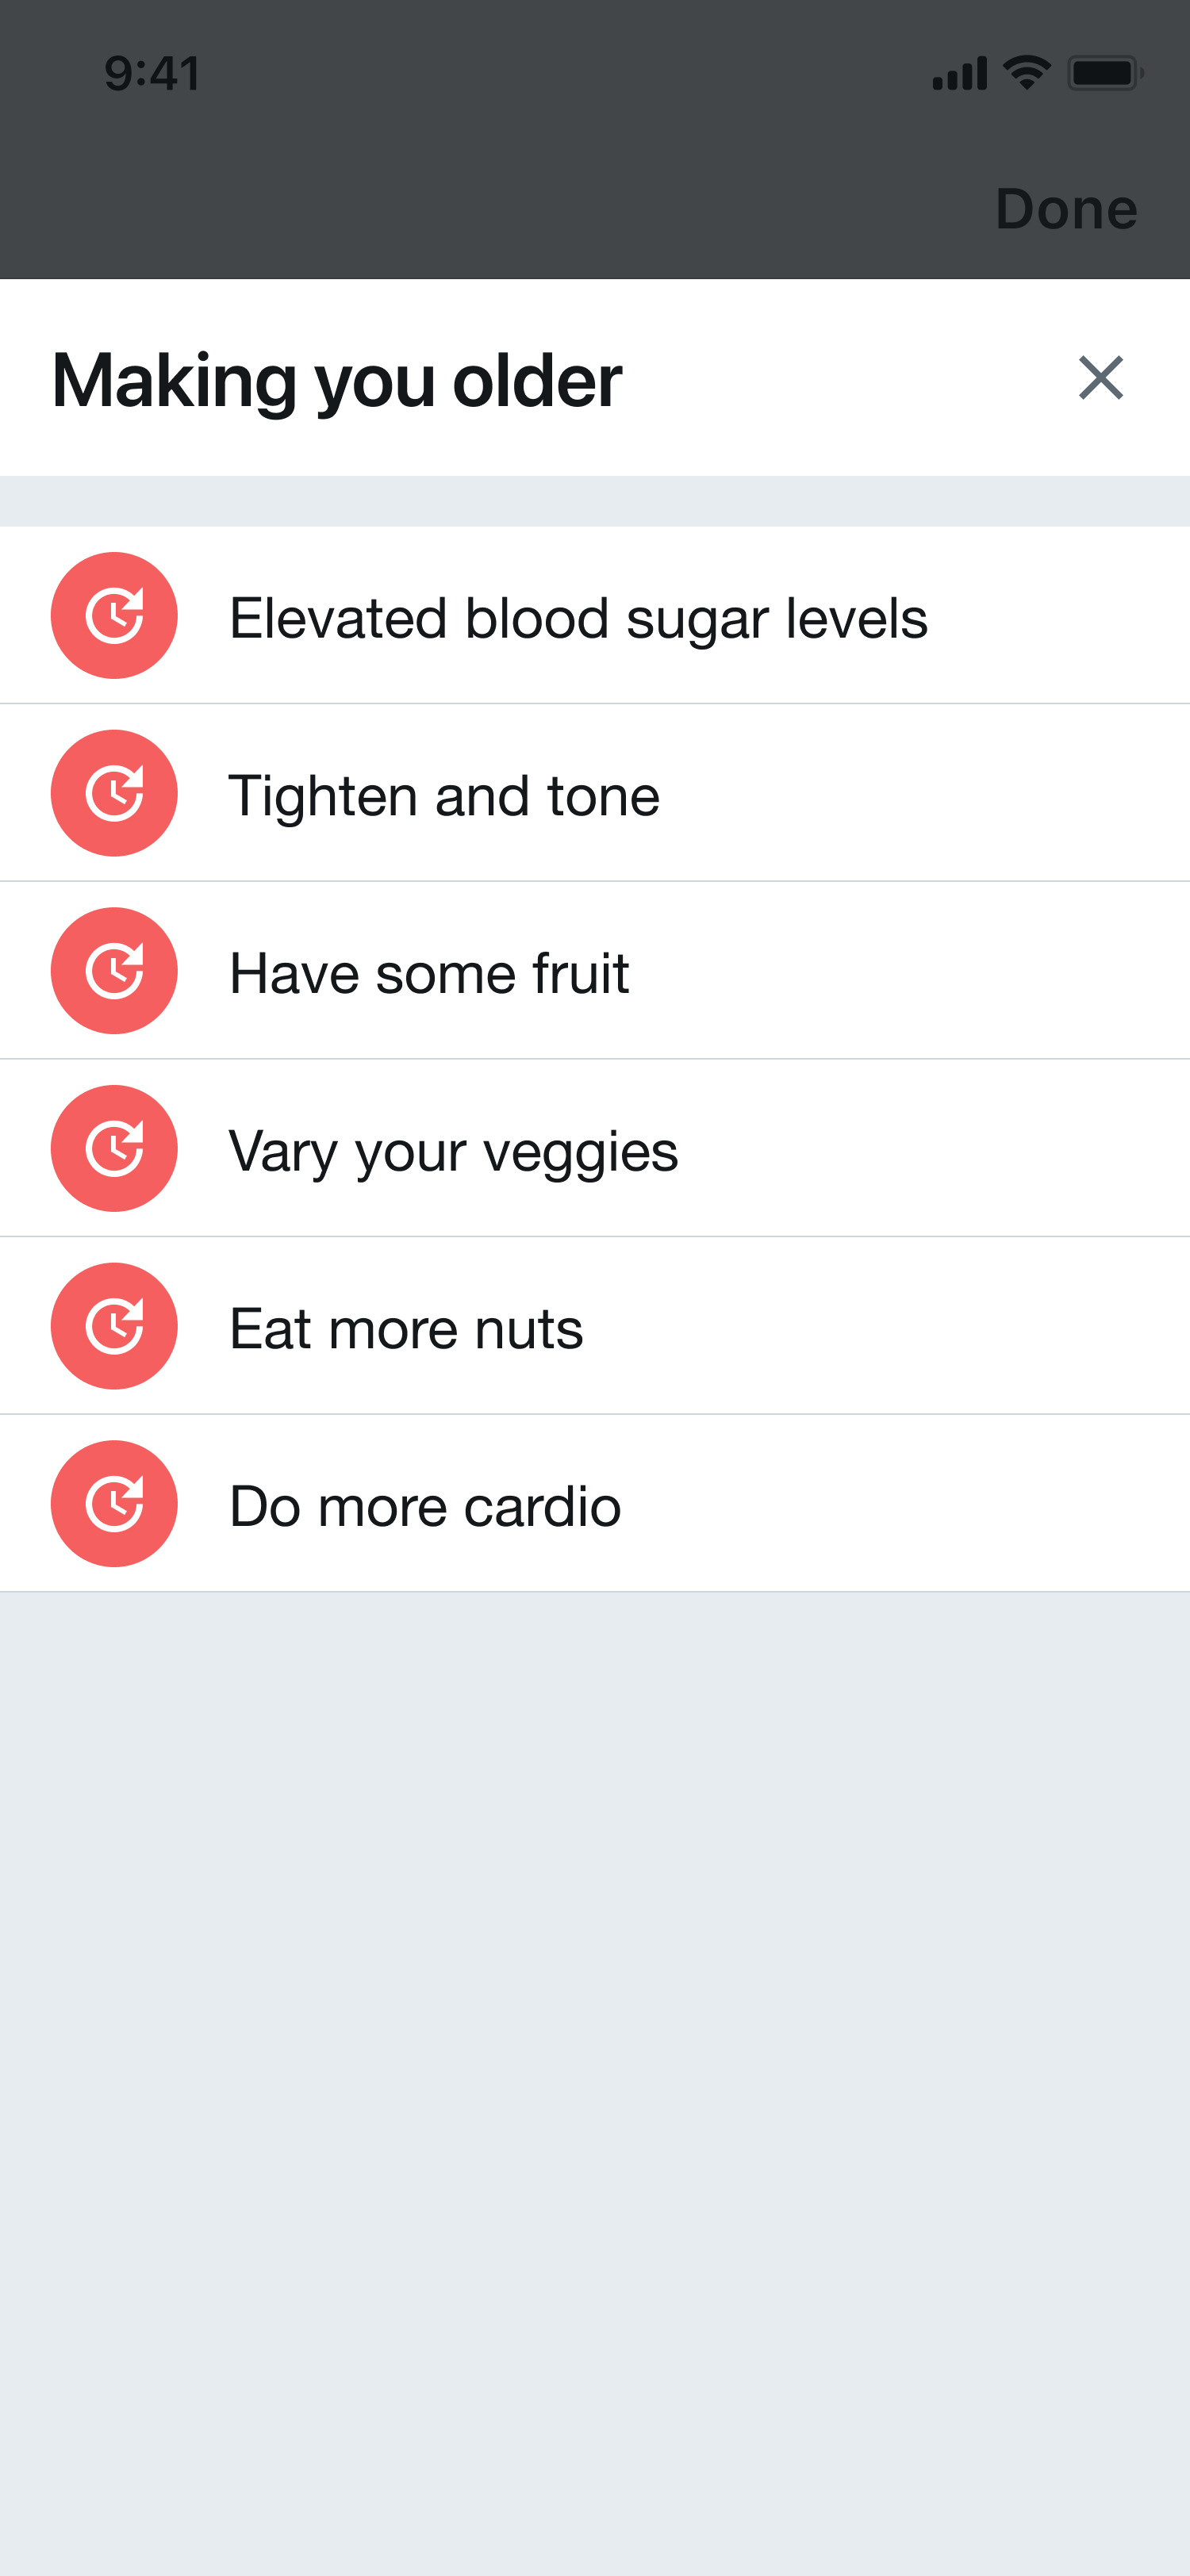Viewport: 1190px width, 2576px height.
Task: Tap the cellular signal bars icon
Action: 959,74
